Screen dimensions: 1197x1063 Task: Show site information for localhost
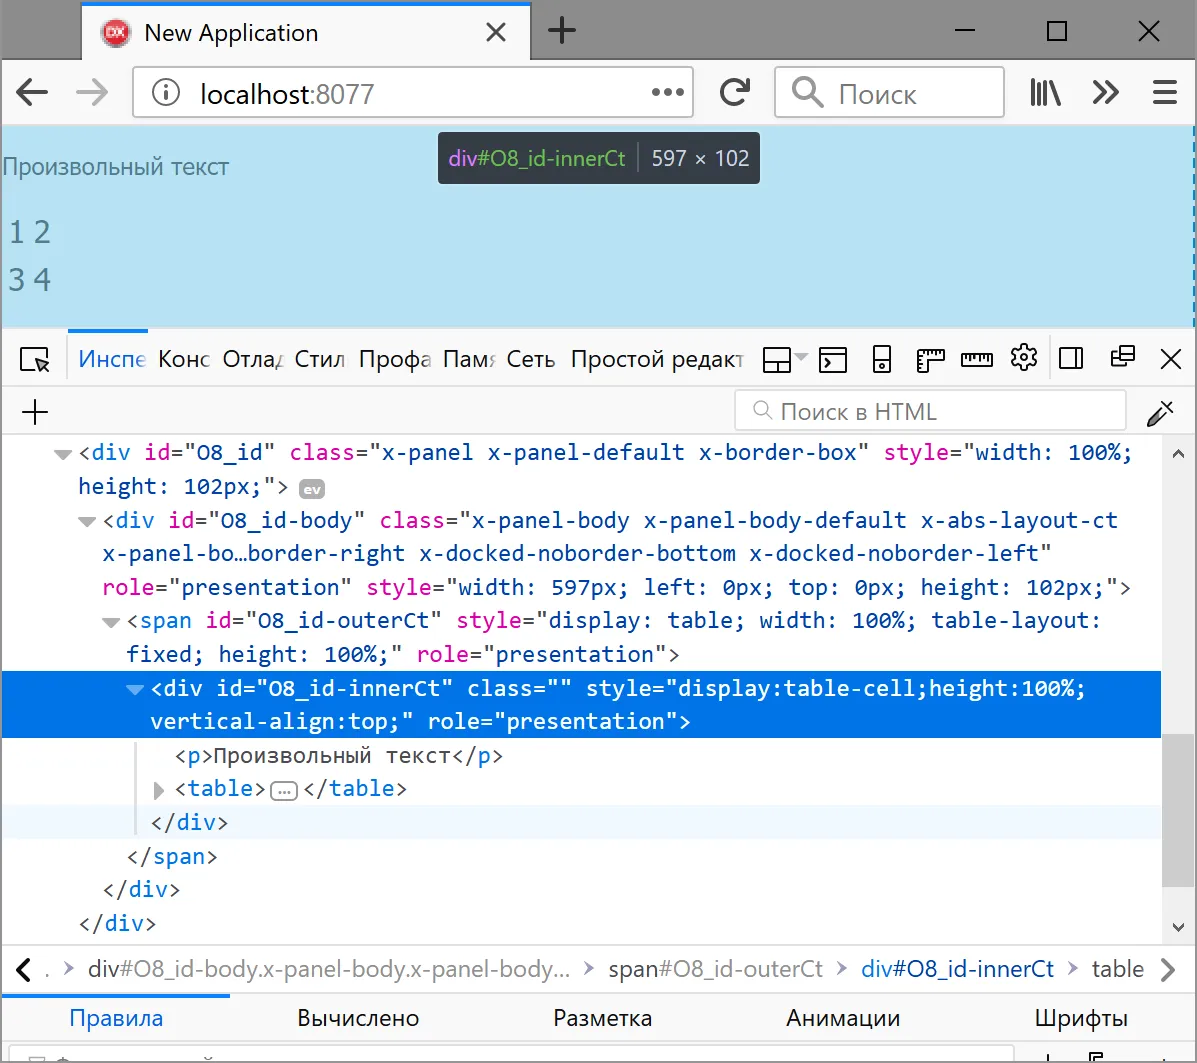coord(165,92)
